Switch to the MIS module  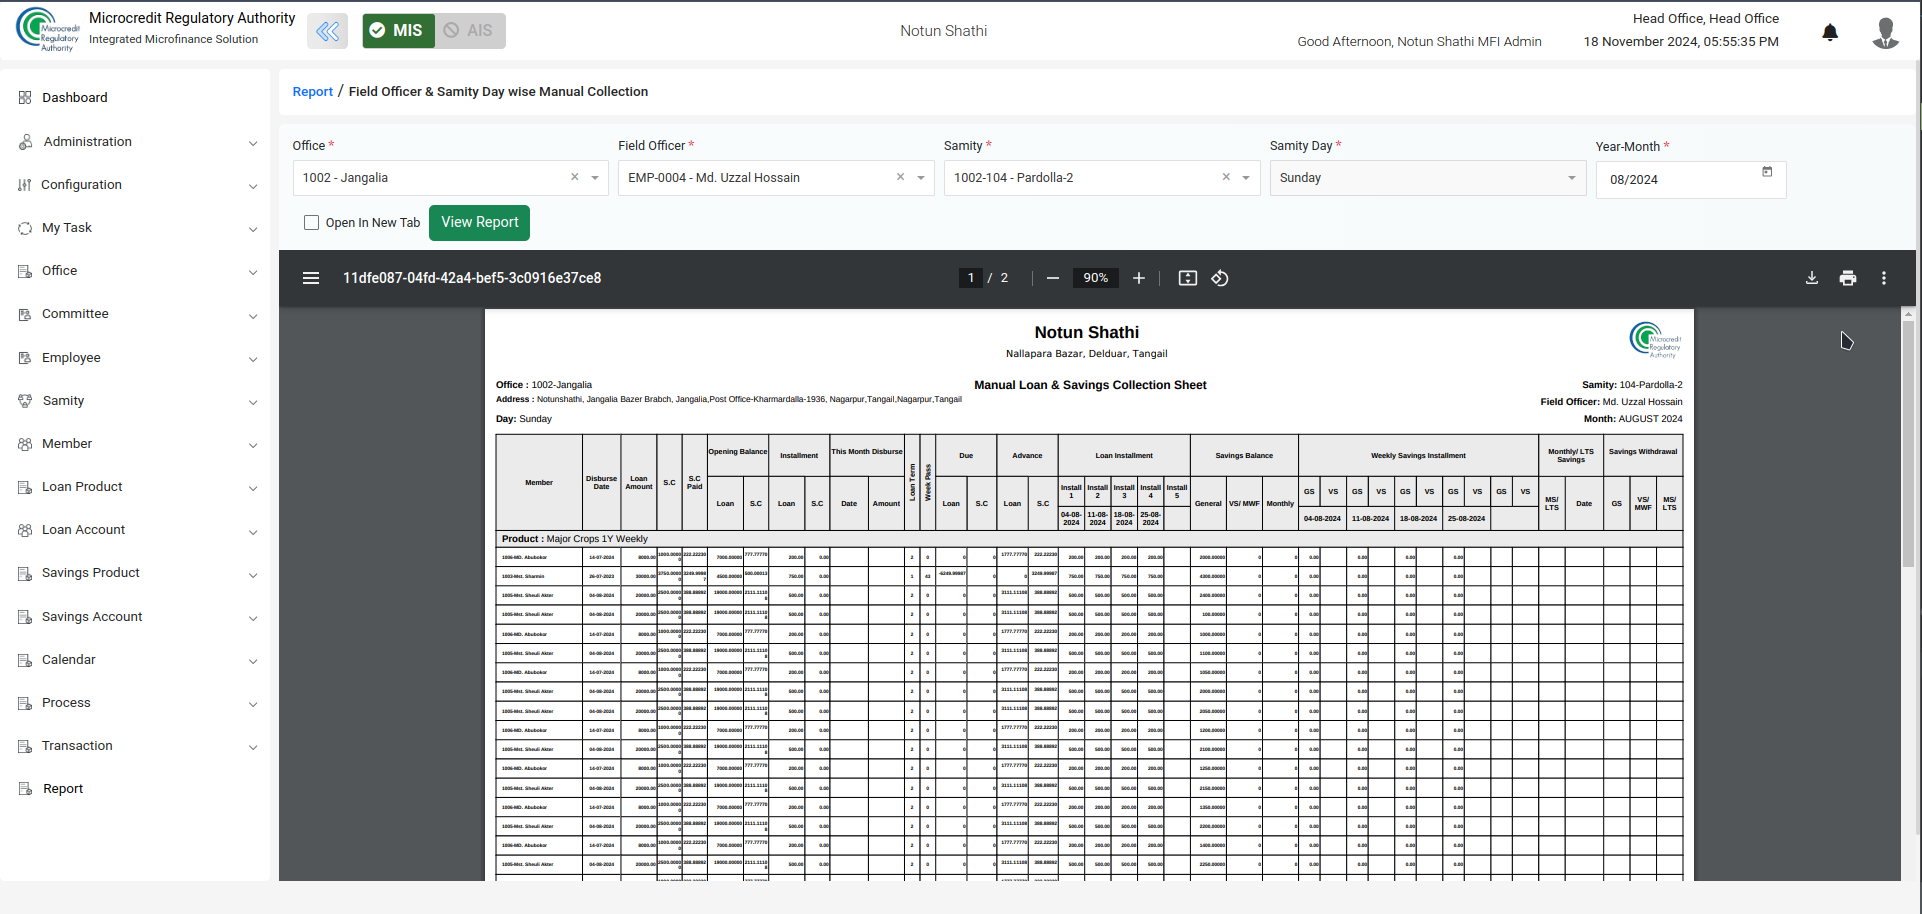point(398,31)
